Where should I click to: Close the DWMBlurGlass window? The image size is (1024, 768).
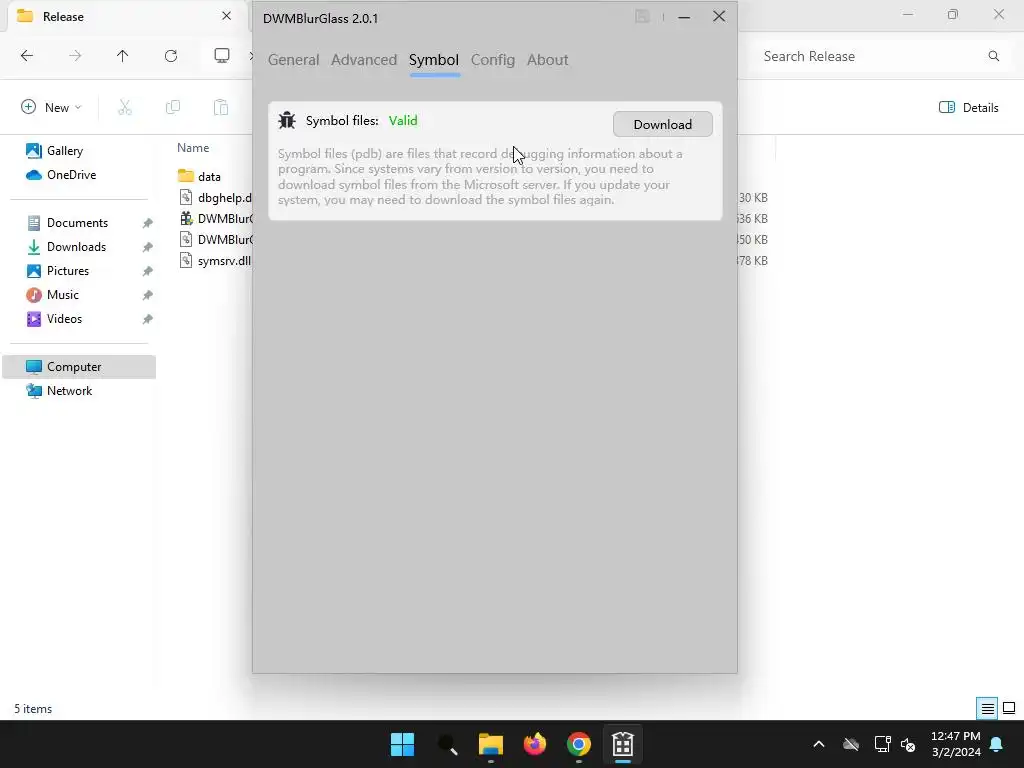click(719, 16)
